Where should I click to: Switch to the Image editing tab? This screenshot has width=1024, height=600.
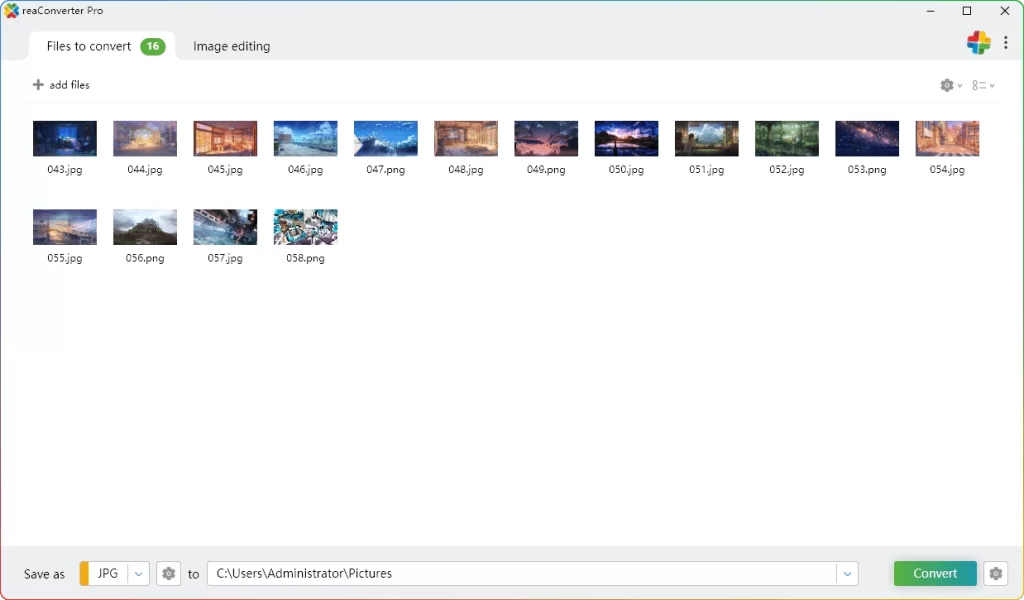pos(231,46)
